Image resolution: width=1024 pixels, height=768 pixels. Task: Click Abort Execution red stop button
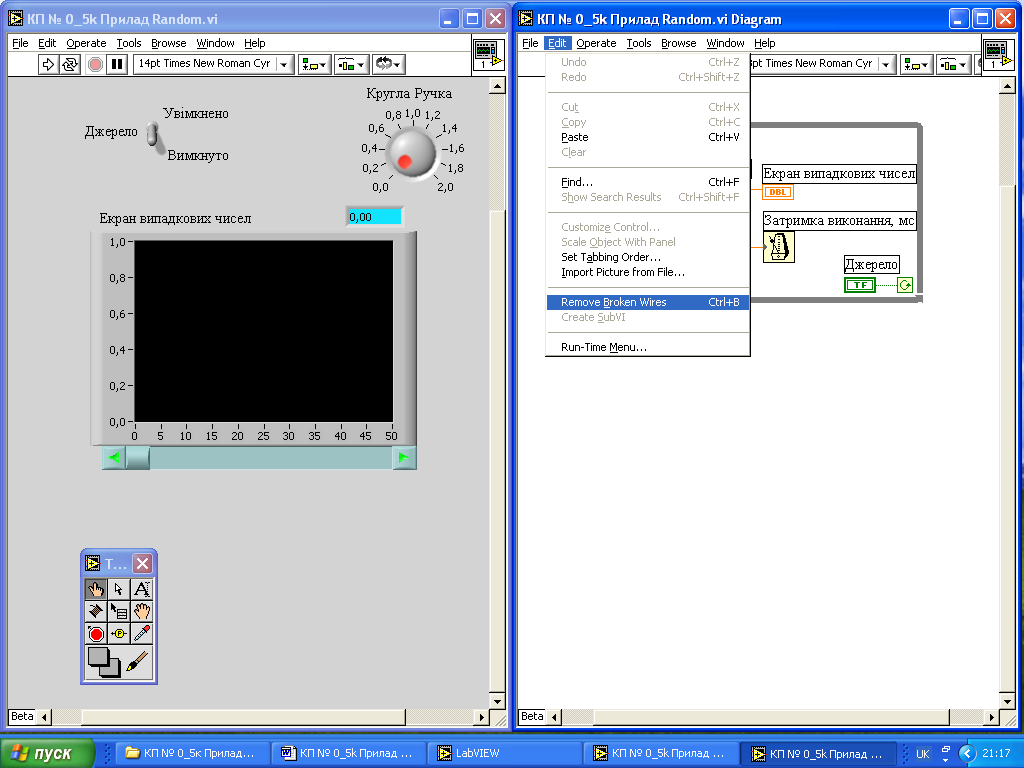(x=95, y=64)
